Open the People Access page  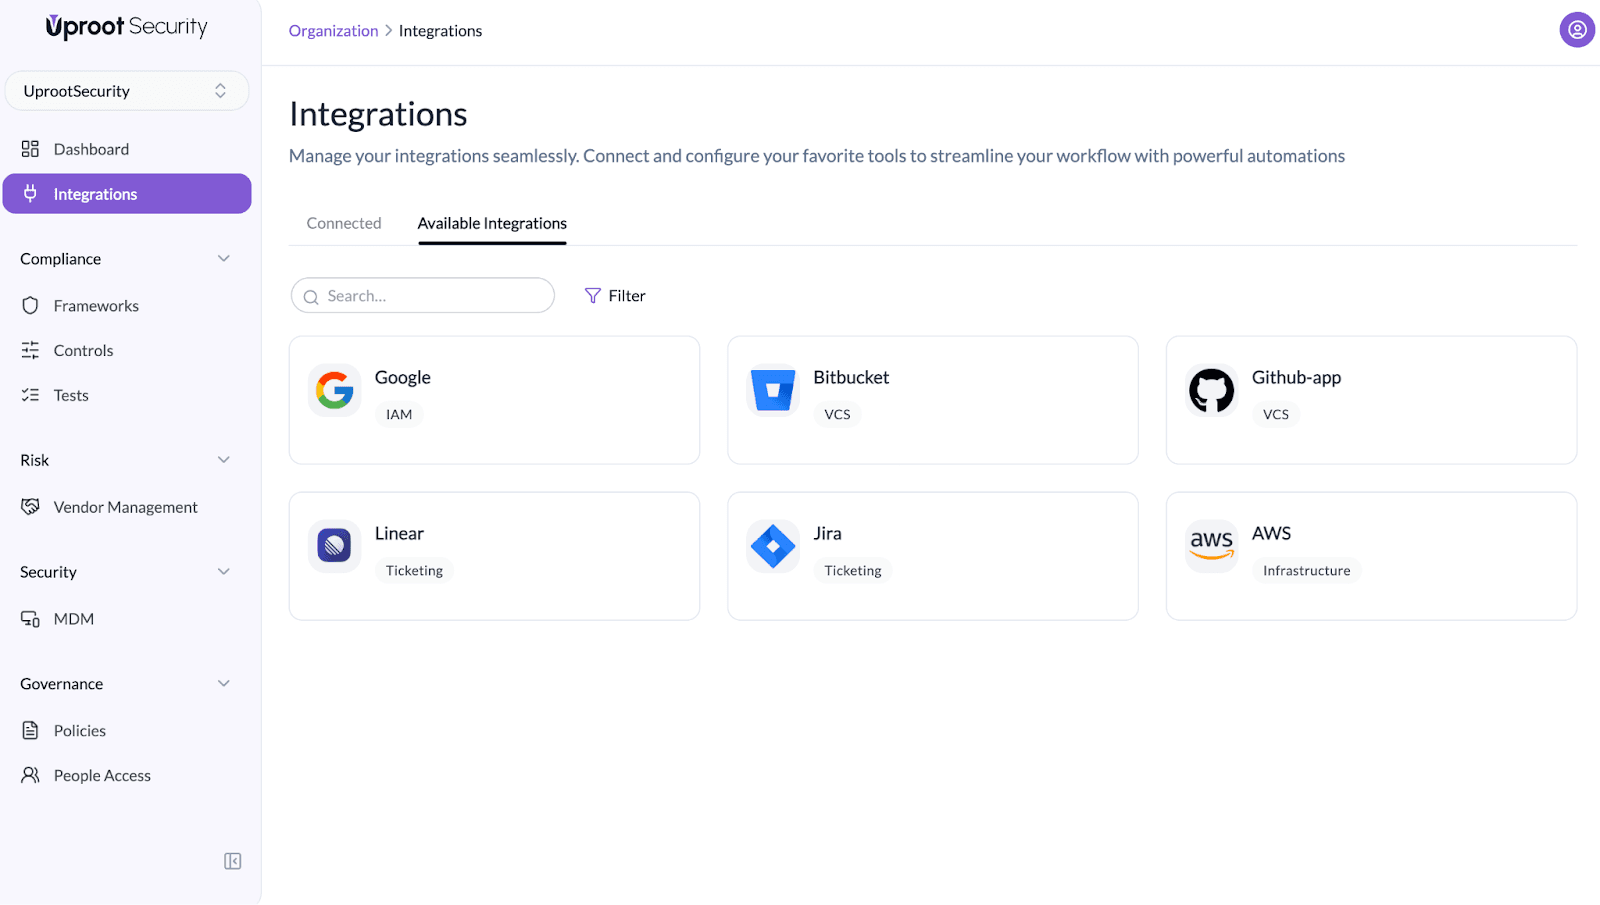(x=102, y=775)
